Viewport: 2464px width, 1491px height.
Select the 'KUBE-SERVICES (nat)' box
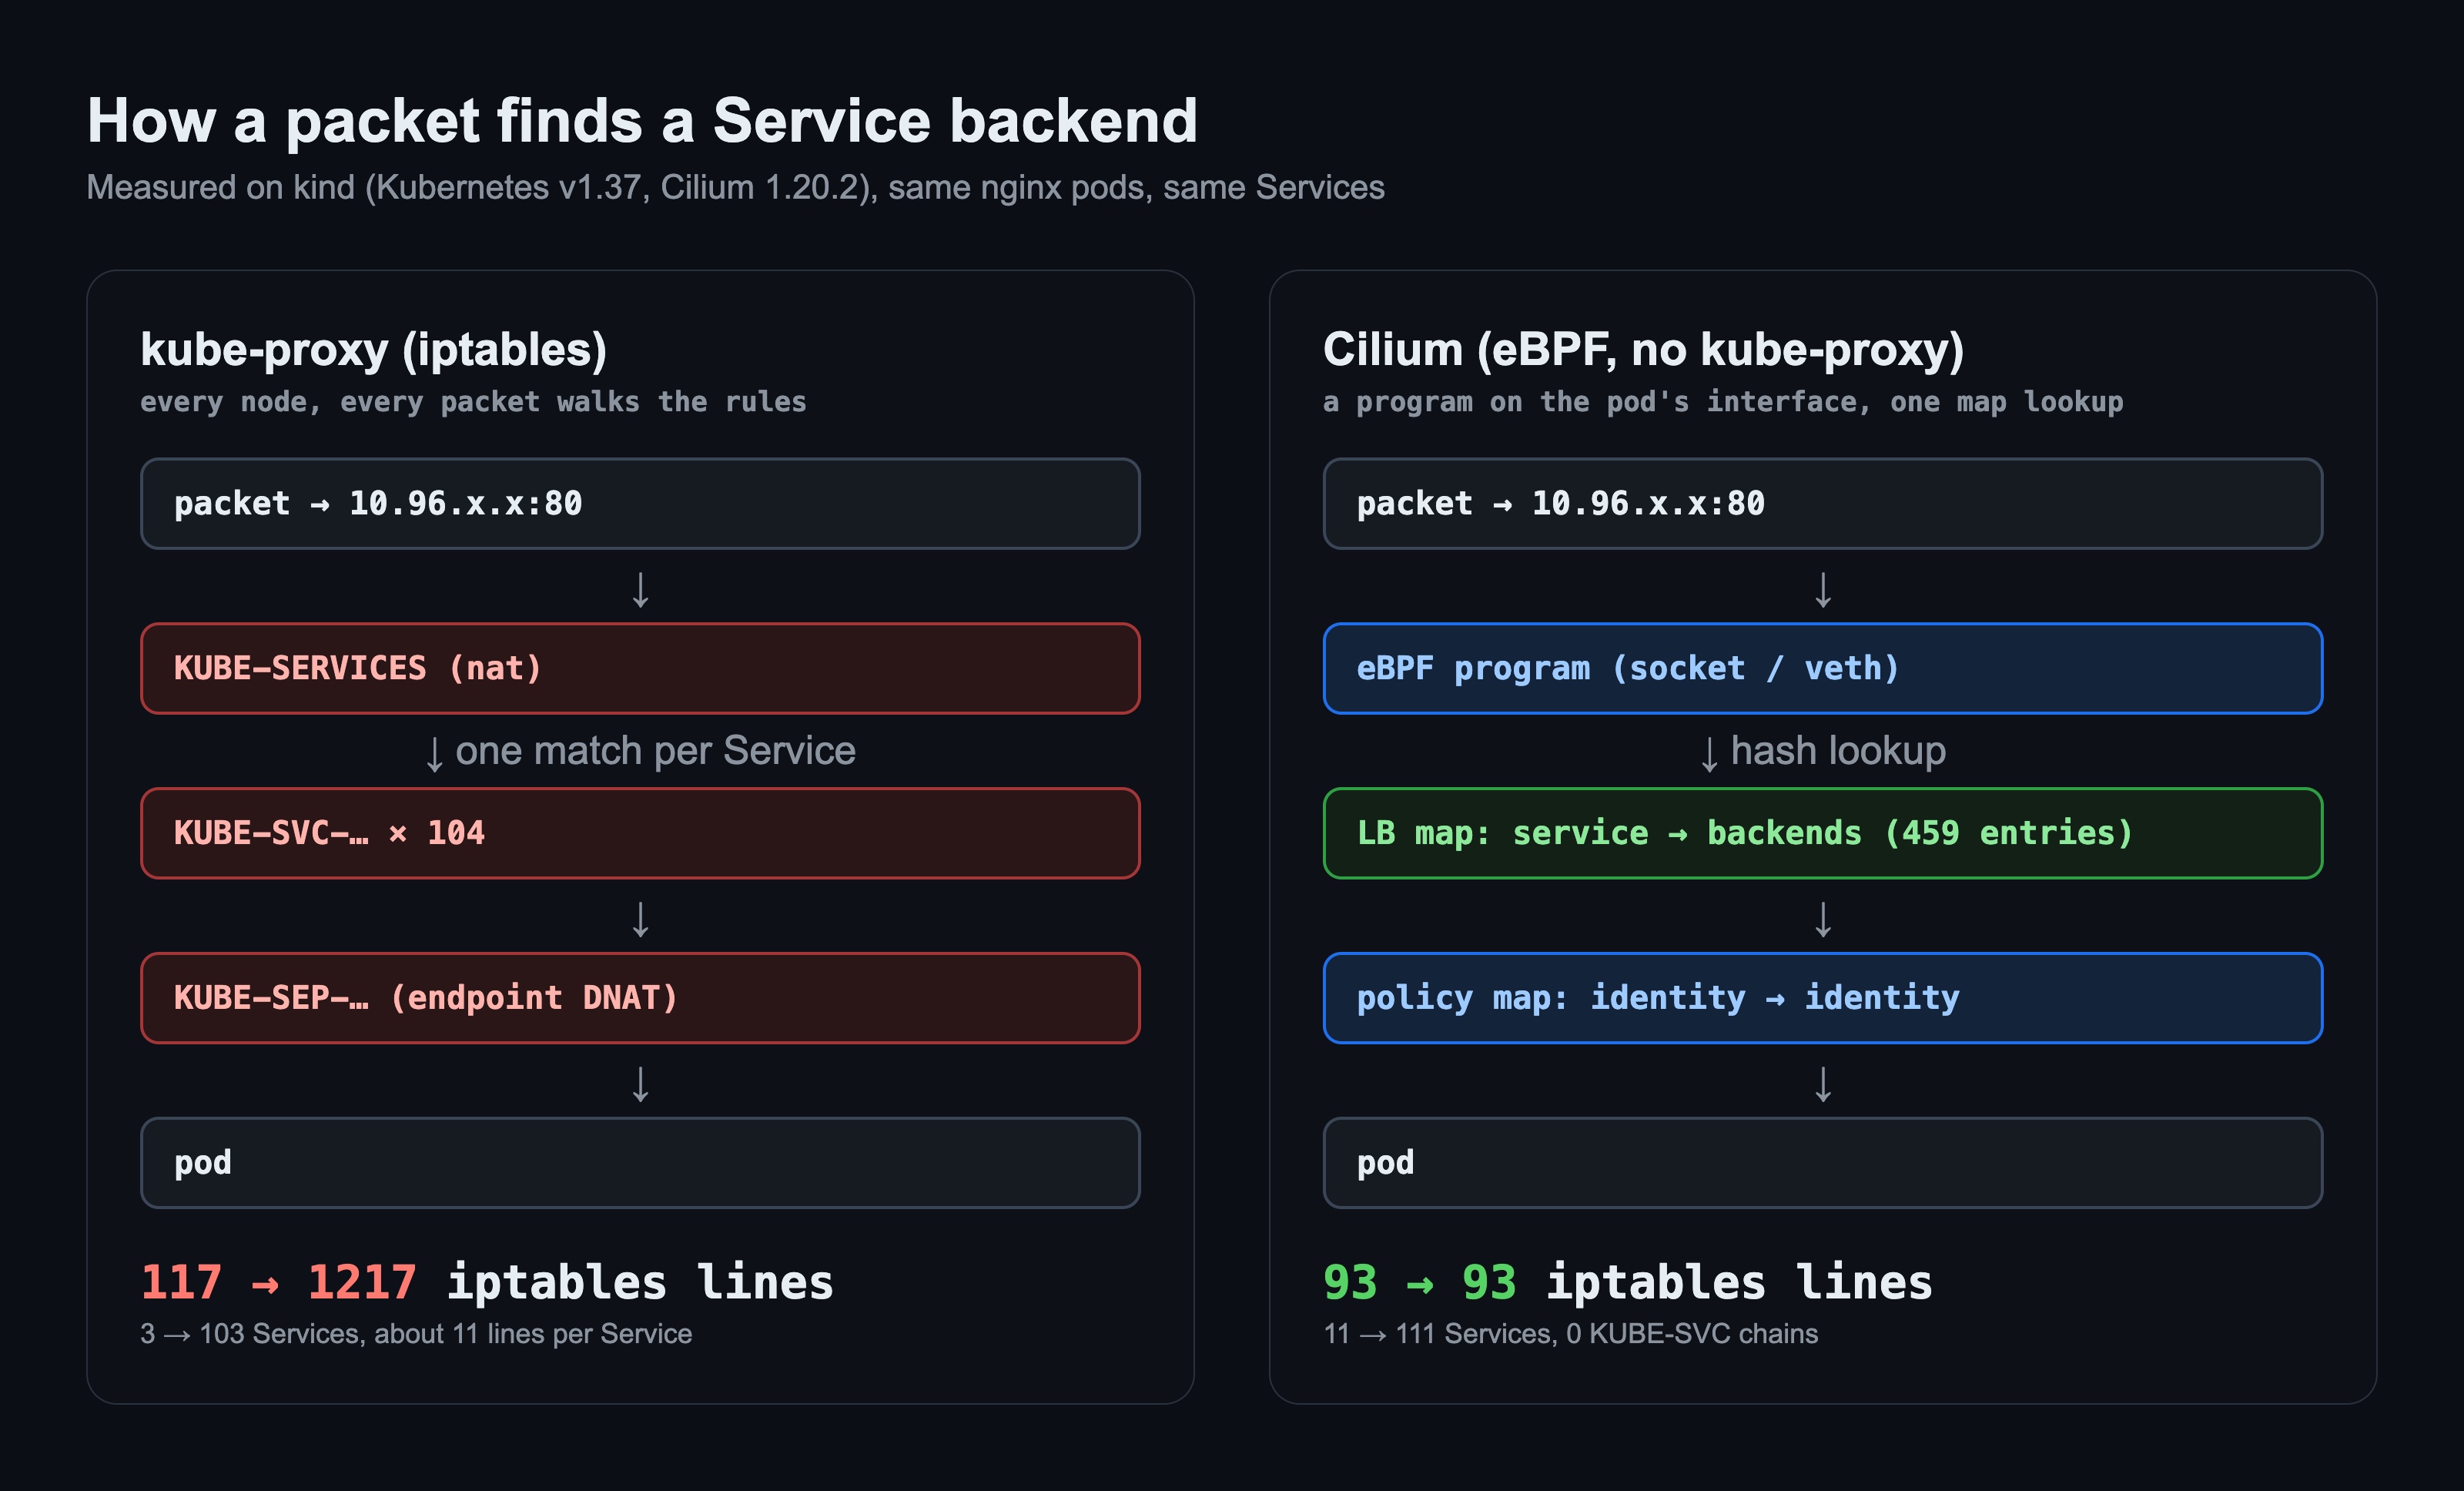[640, 668]
